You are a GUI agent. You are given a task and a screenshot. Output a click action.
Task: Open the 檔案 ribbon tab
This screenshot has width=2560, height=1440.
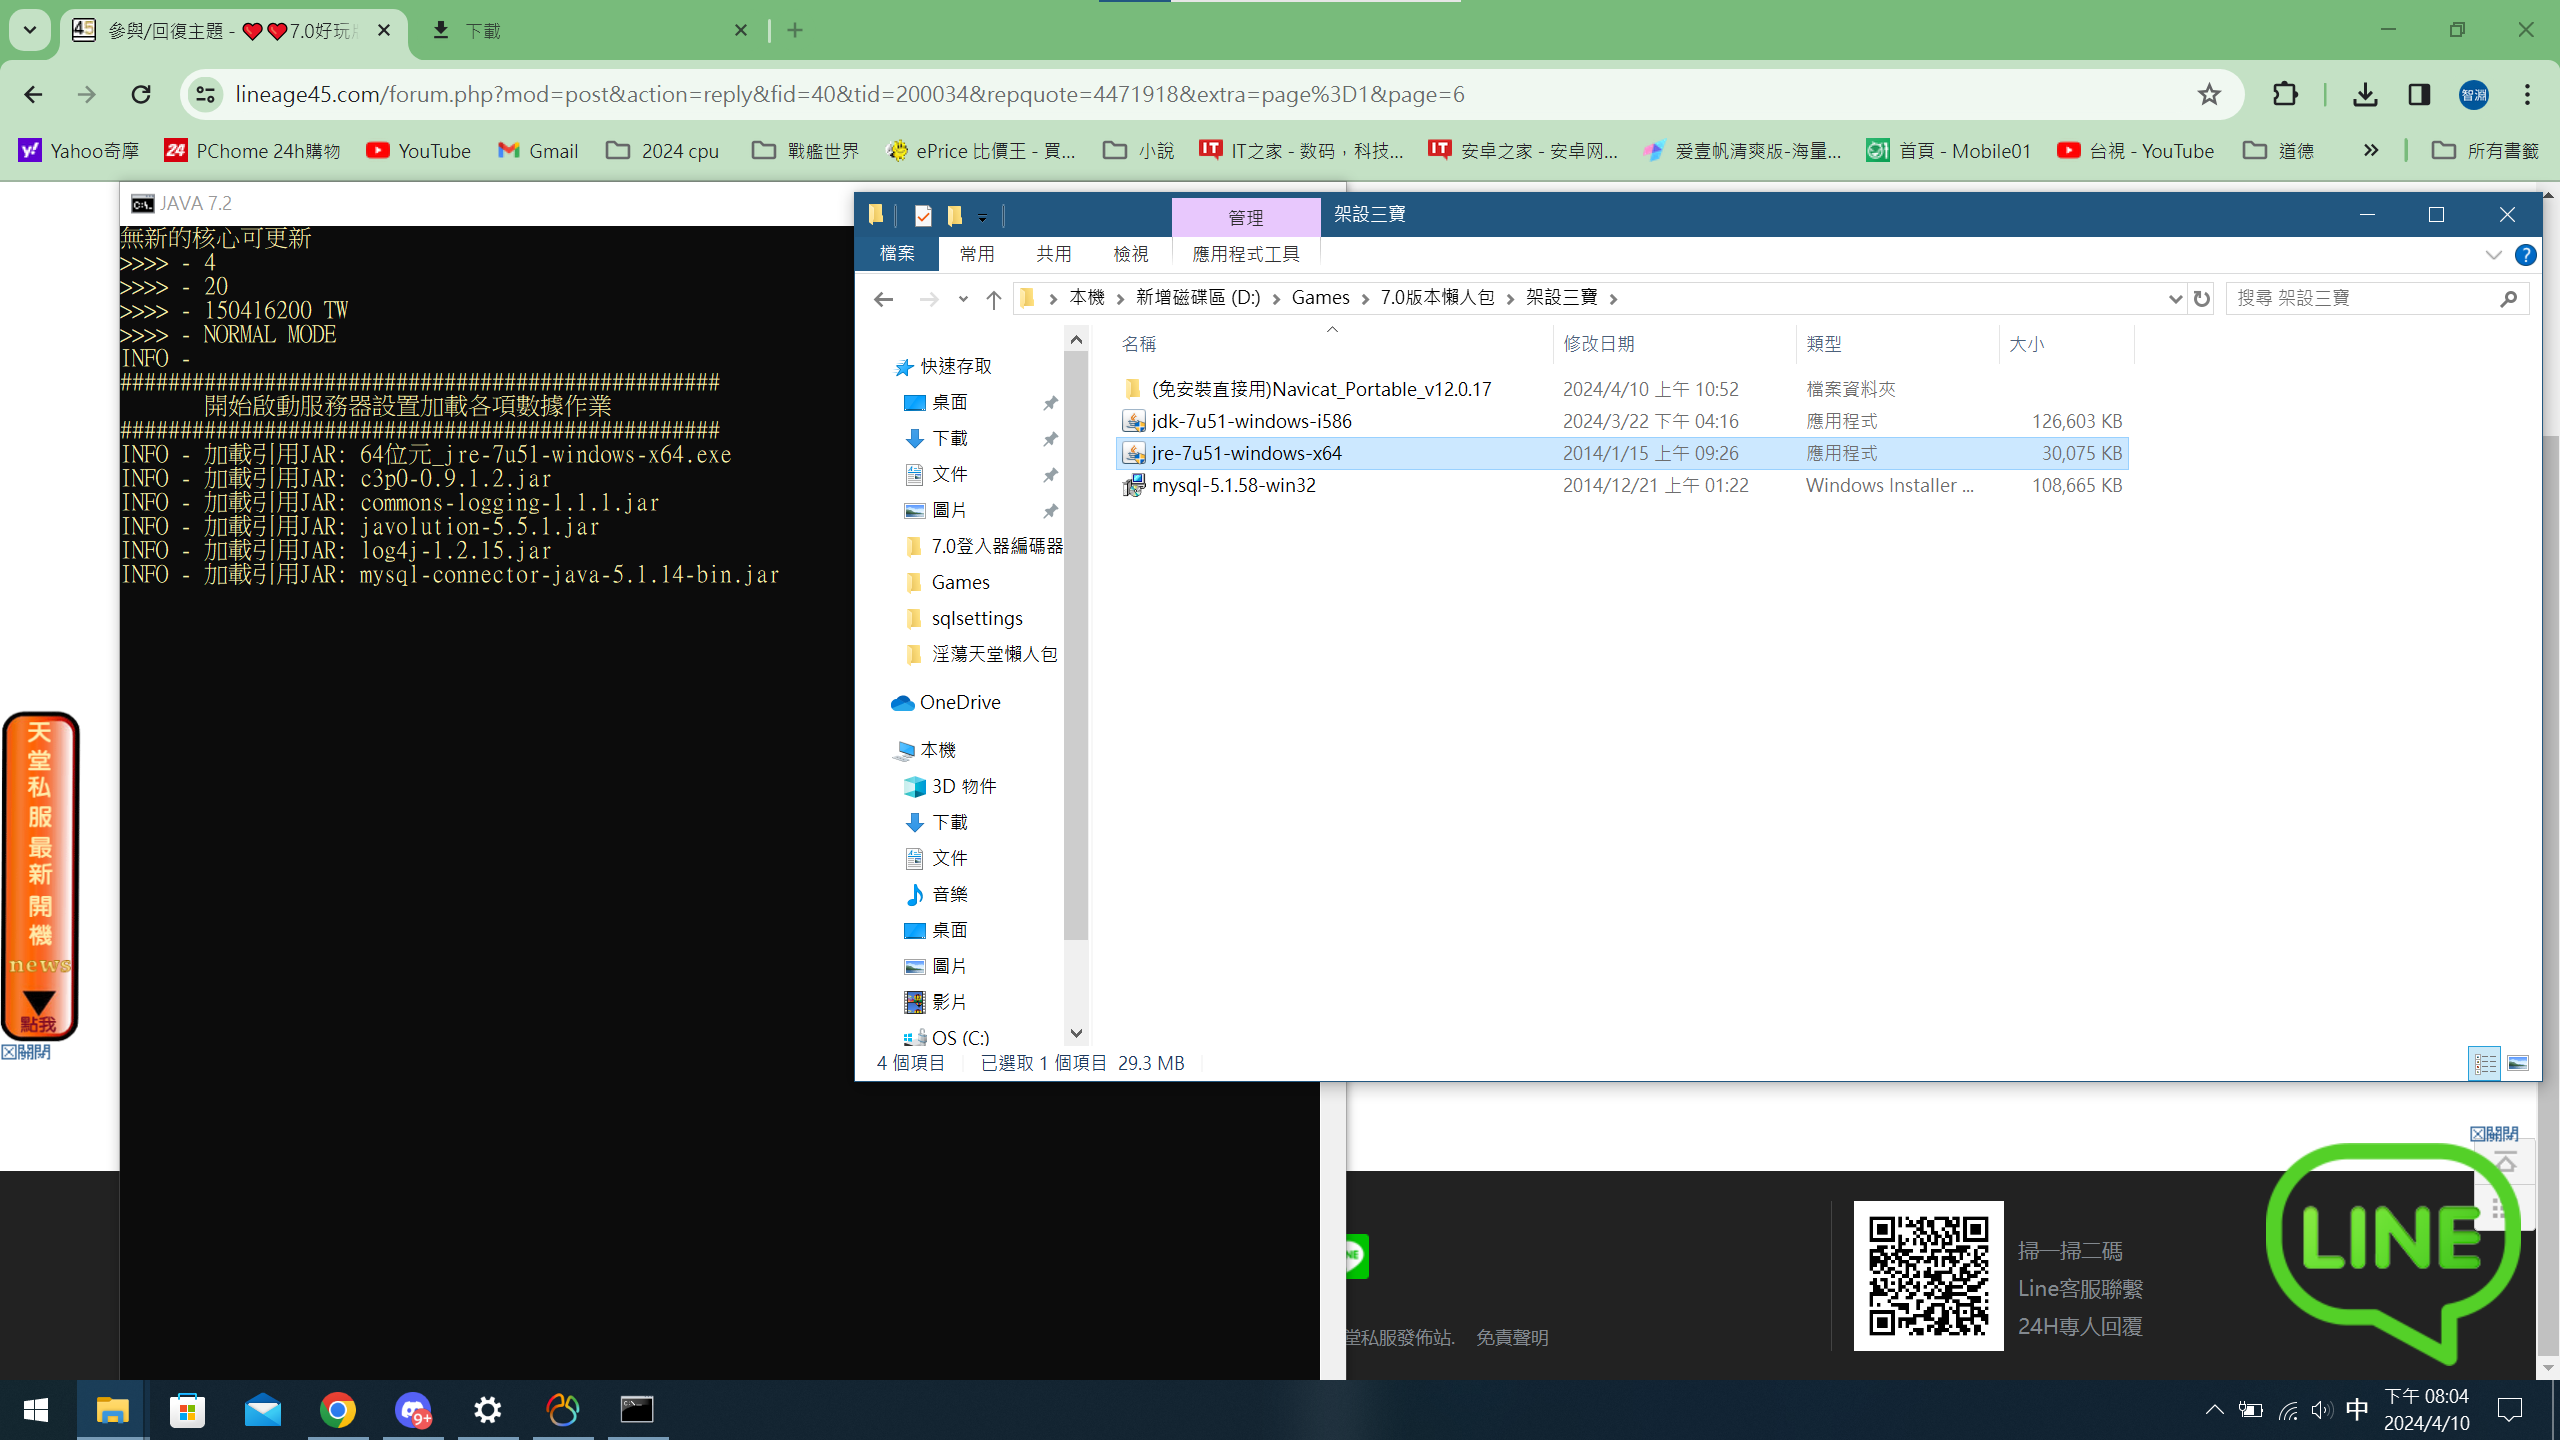point(897,254)
